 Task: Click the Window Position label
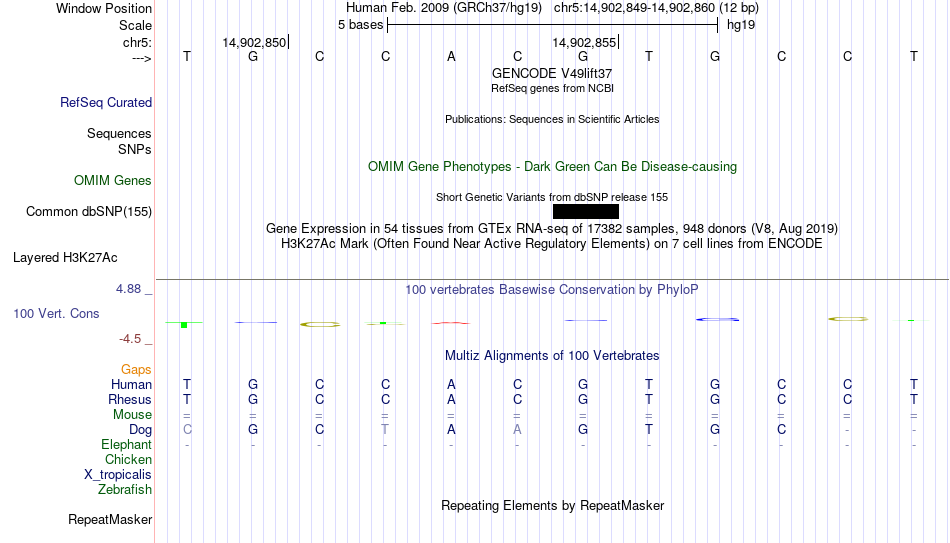click(104, 8)
